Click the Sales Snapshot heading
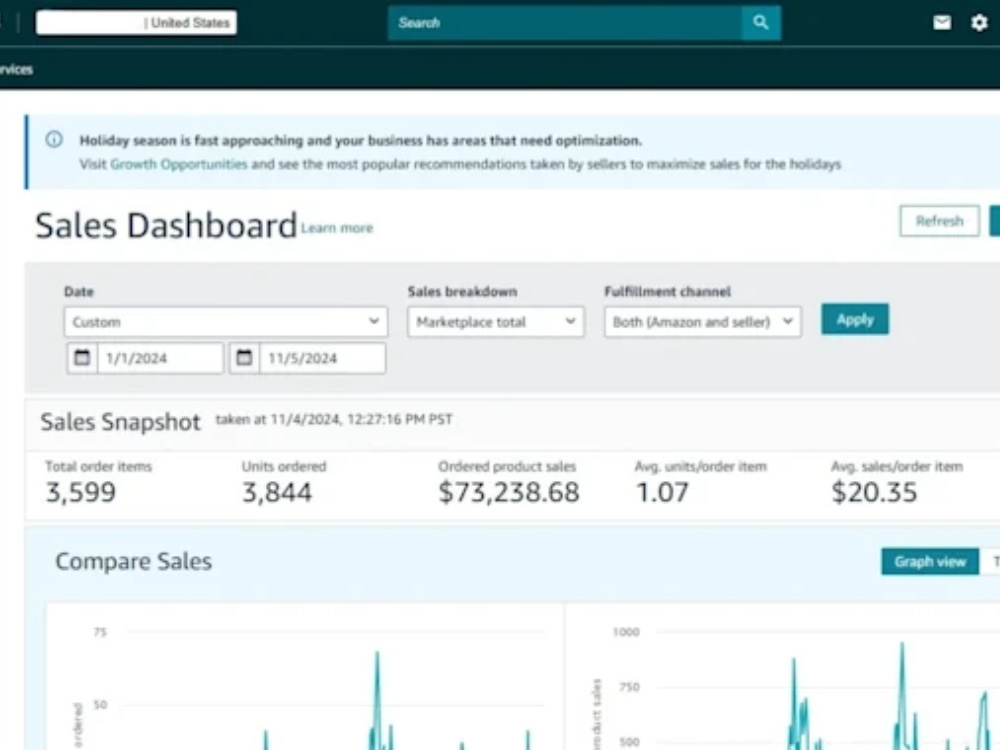1000x750 pixels. point(120,422)
